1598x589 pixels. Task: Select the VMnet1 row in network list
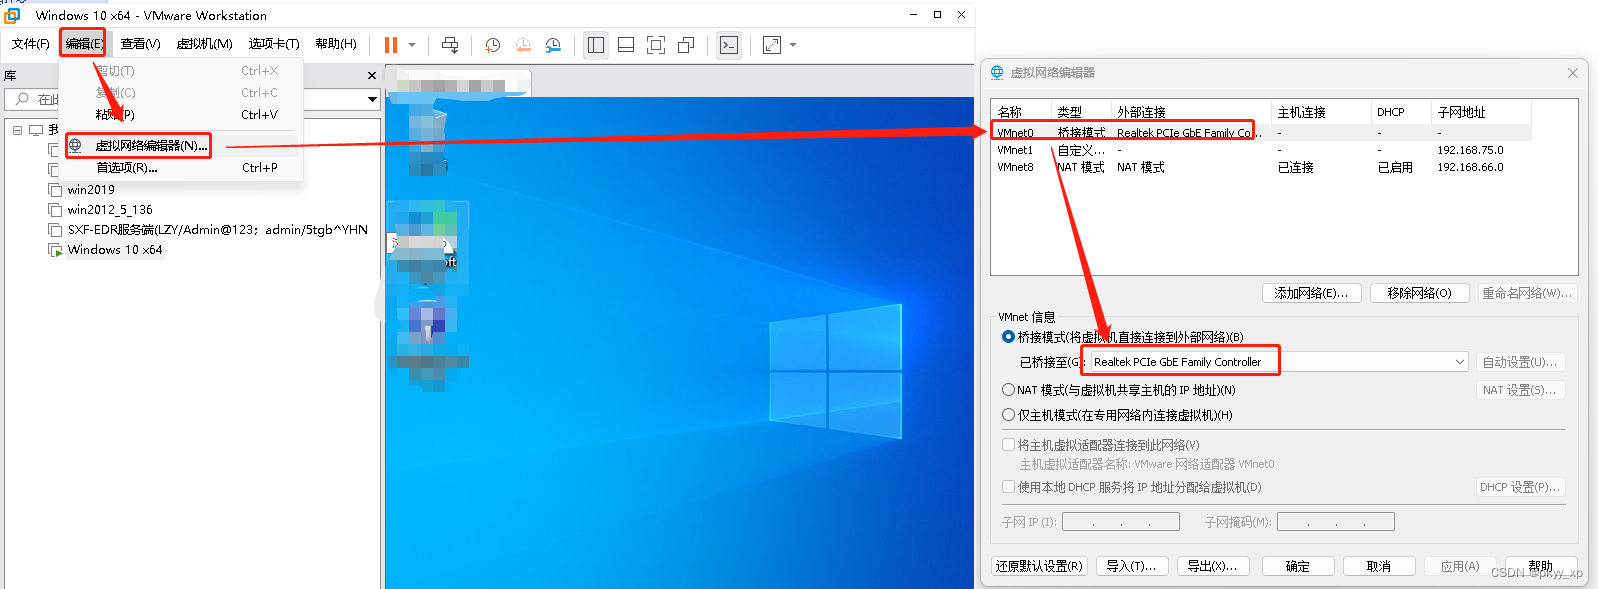1261,150
